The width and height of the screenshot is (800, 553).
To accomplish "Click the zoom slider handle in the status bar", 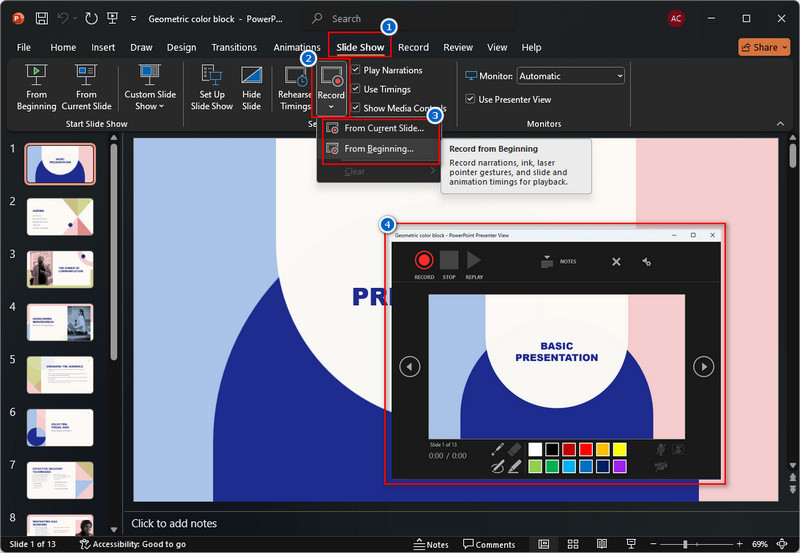I will tap(685, 544).
